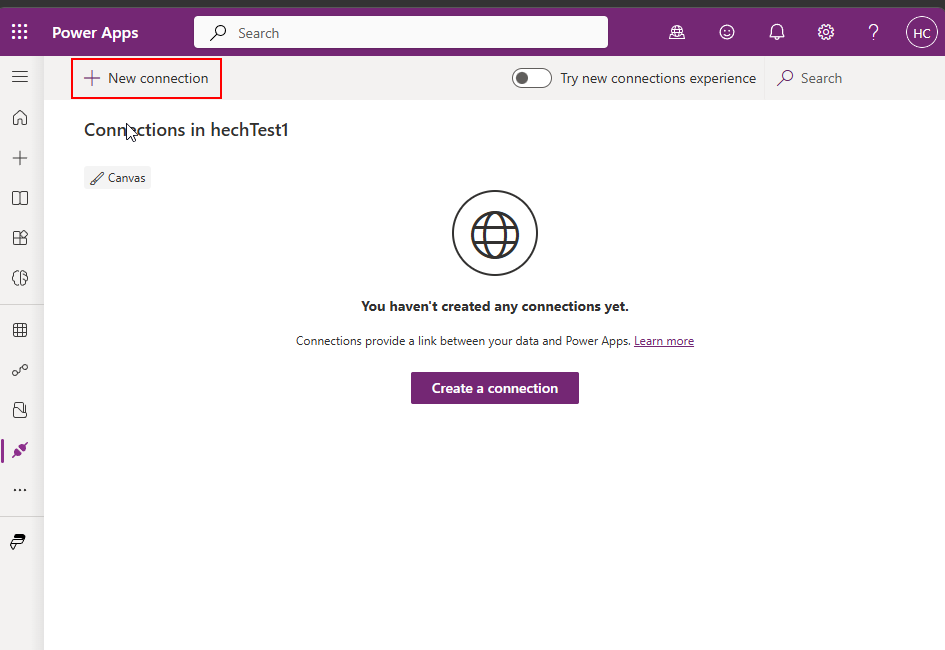Click the connections Search field
945x650 pixels.
pyautogui.click(x=855, y=78)
